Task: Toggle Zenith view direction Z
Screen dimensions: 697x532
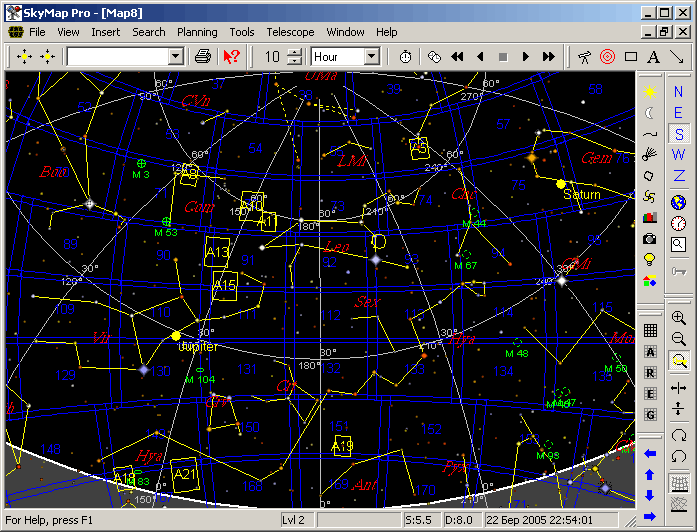Action: tap(678, 176)
